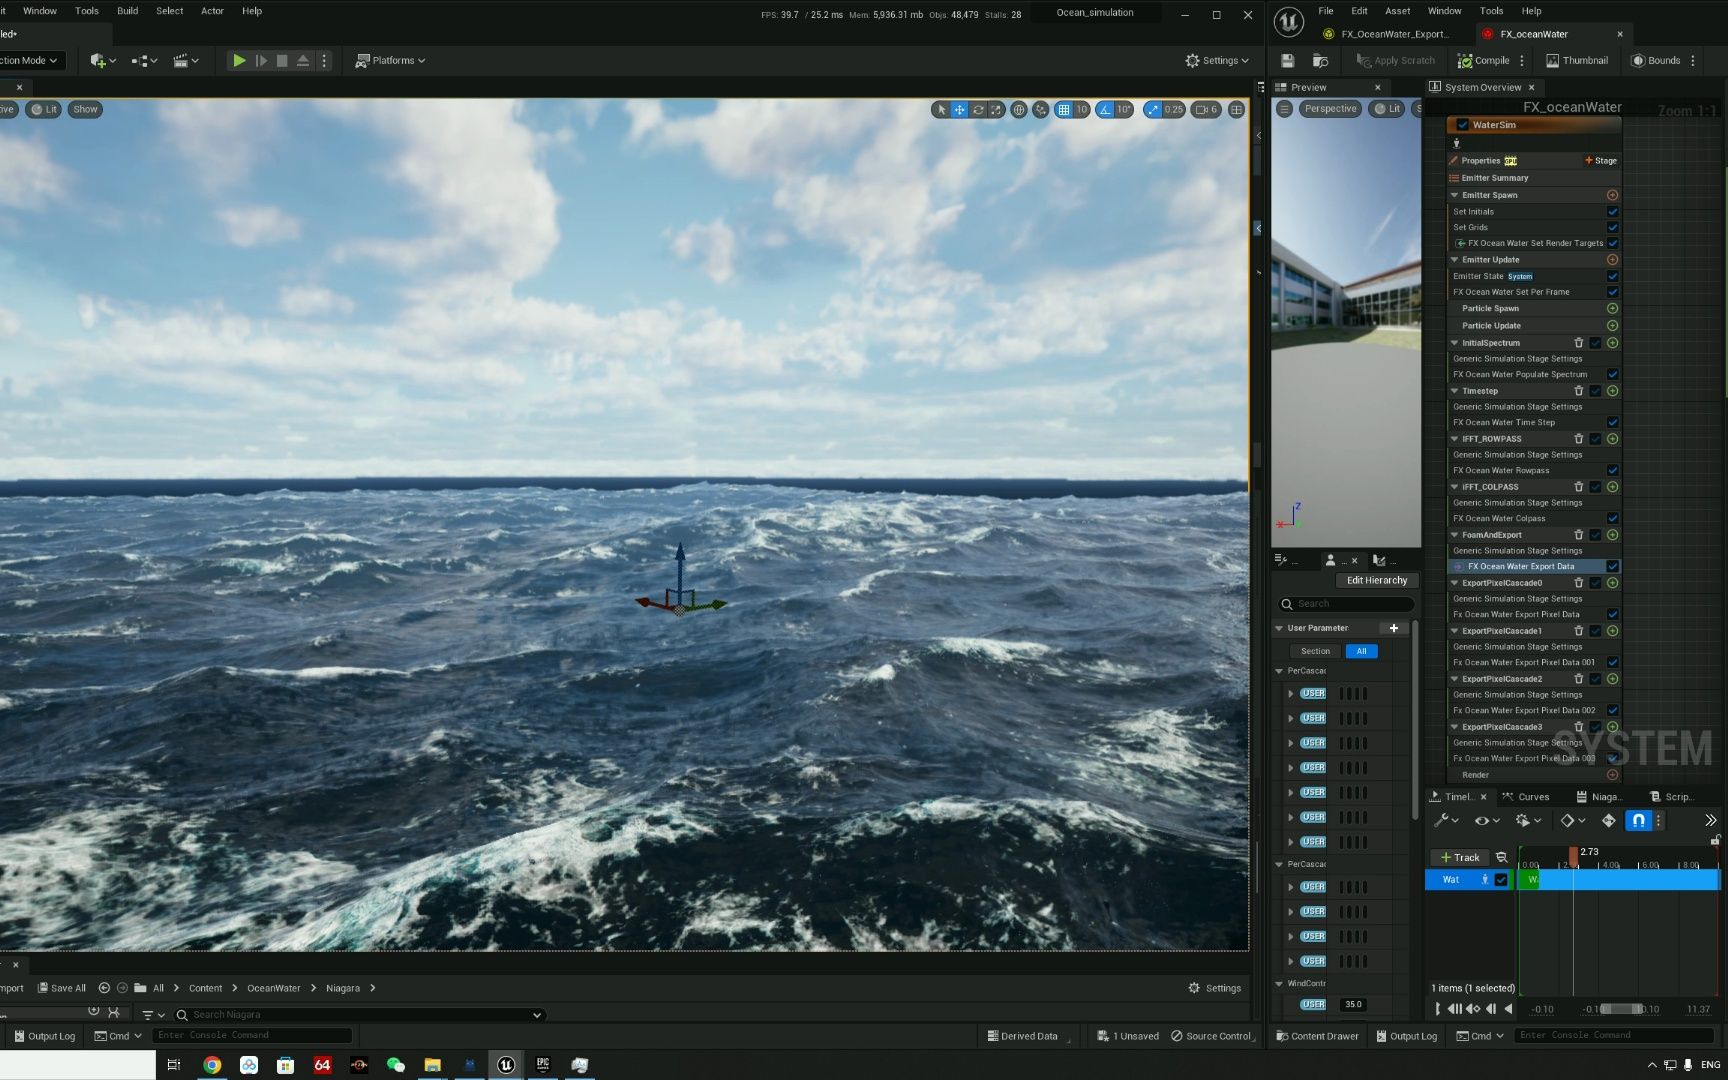This screenshot has height=1080, width=1728.
Task: Click the Thumbnail toolbar button
Action: 1577,61
